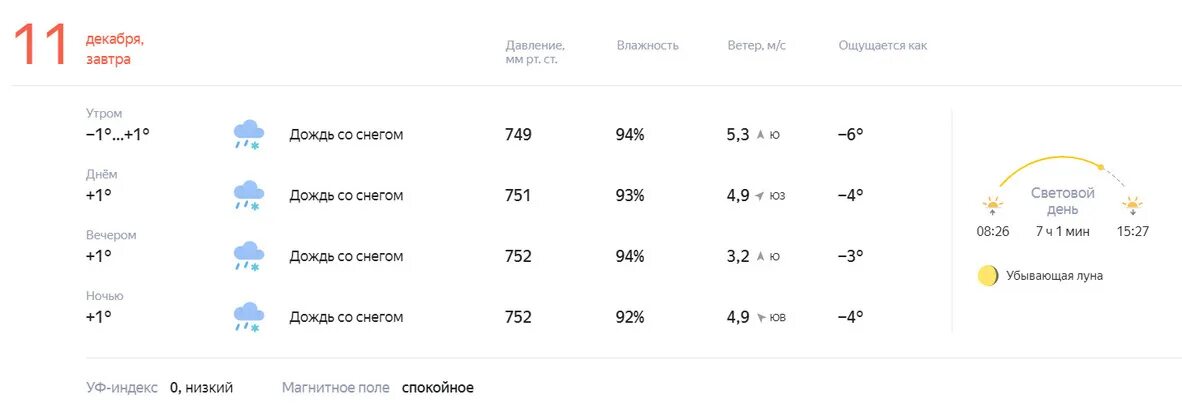Click the morning rain-with-snow weather icon
Screen dimensions: 1182x412
[x=248, y=135]
